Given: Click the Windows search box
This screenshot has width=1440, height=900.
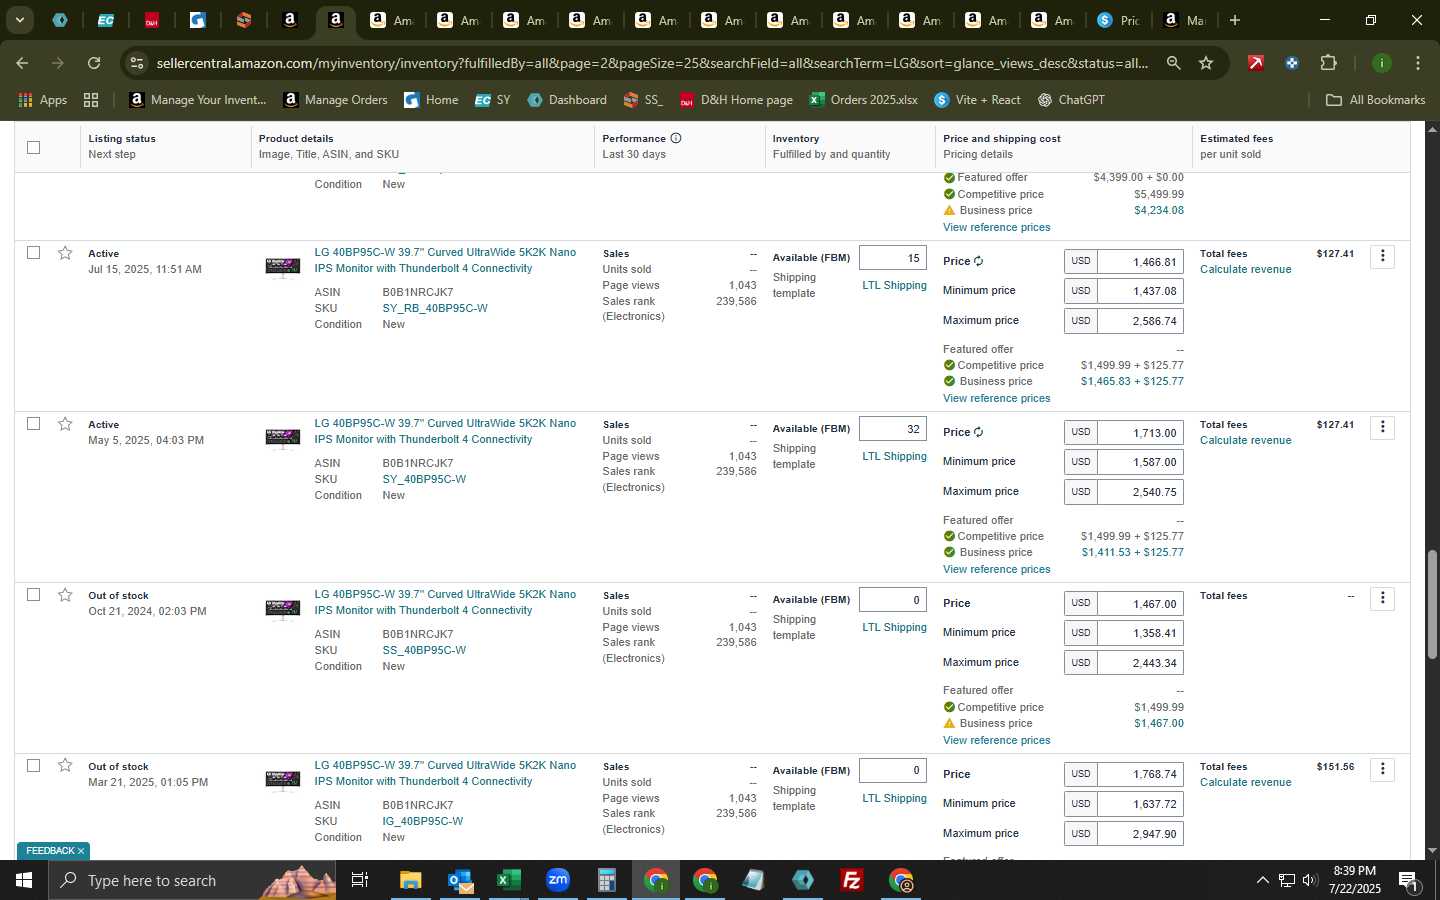Looking at the screenshot, I should [x=190, y=880].
